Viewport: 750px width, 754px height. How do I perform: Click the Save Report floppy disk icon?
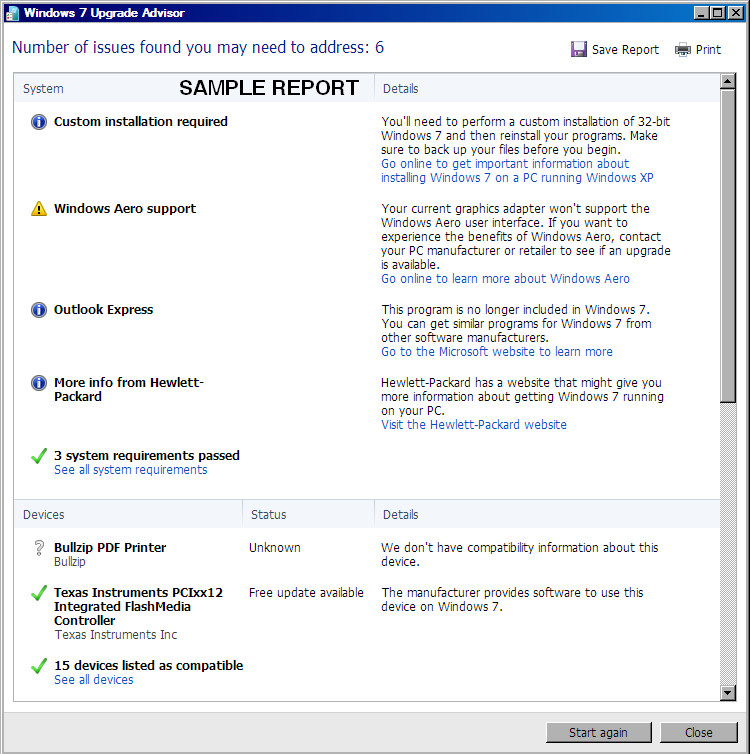[578, 49]
